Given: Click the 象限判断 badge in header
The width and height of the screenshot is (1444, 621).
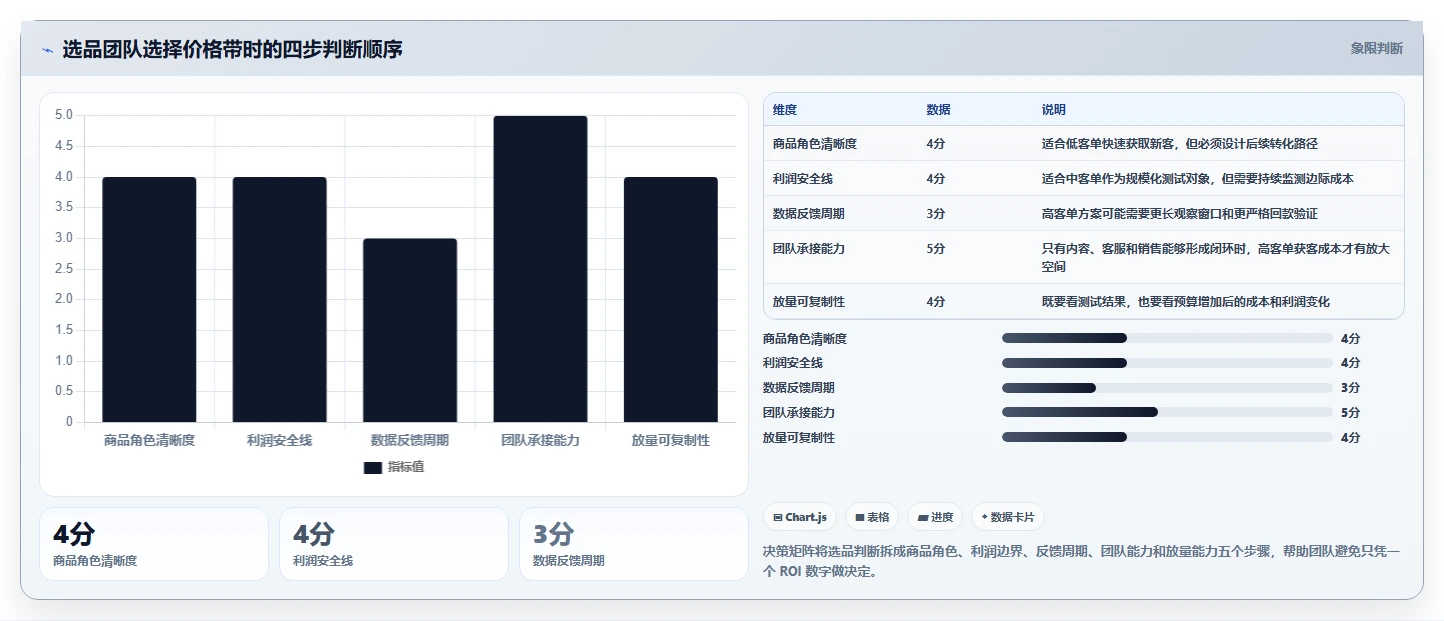Looking at the screenshot, I should click(x=1376, y=48).
